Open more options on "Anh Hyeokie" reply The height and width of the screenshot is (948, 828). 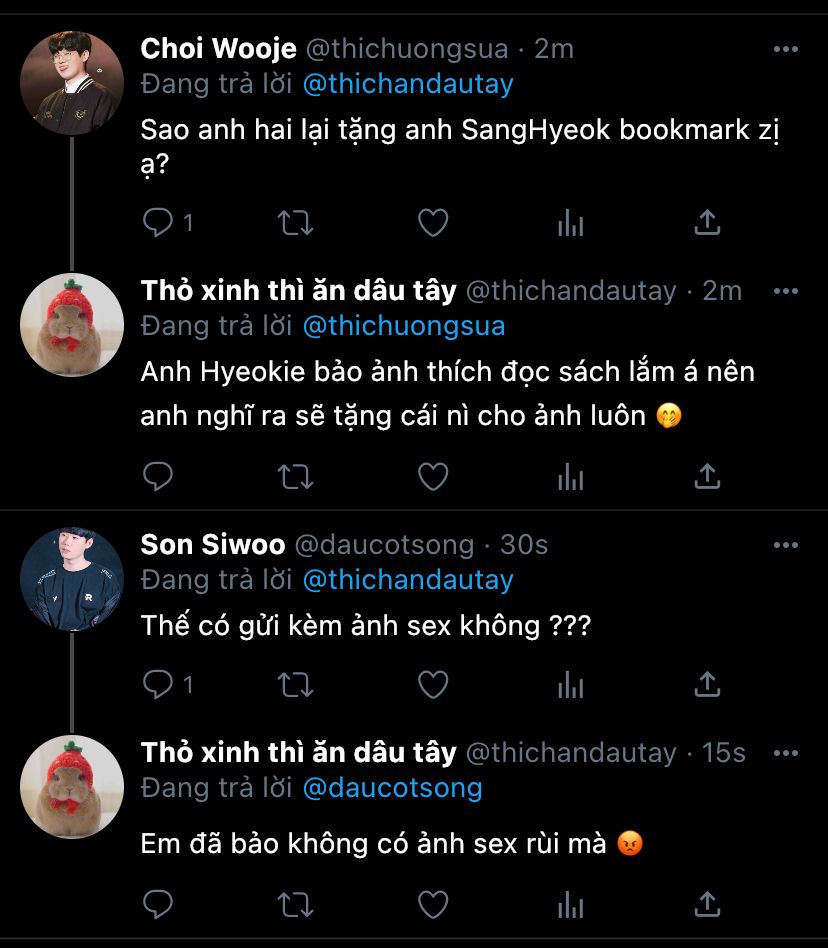coord(786,291)
